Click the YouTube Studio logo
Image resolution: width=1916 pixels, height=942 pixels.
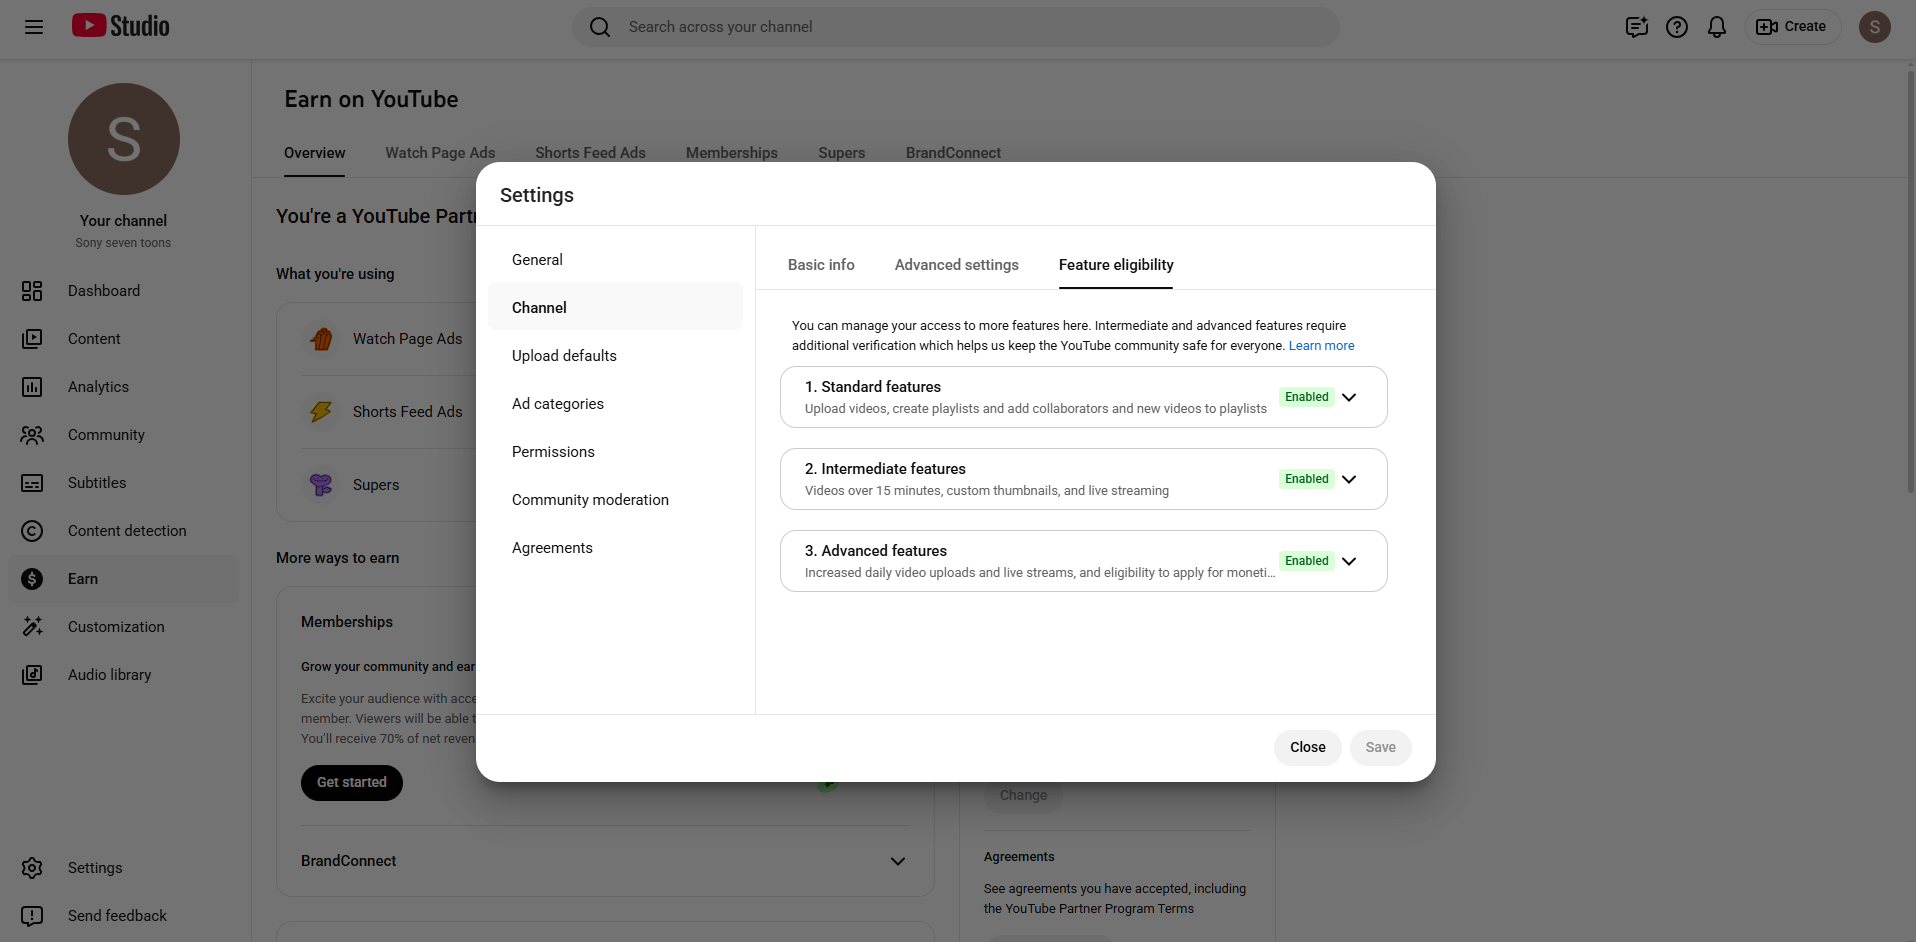121,26
